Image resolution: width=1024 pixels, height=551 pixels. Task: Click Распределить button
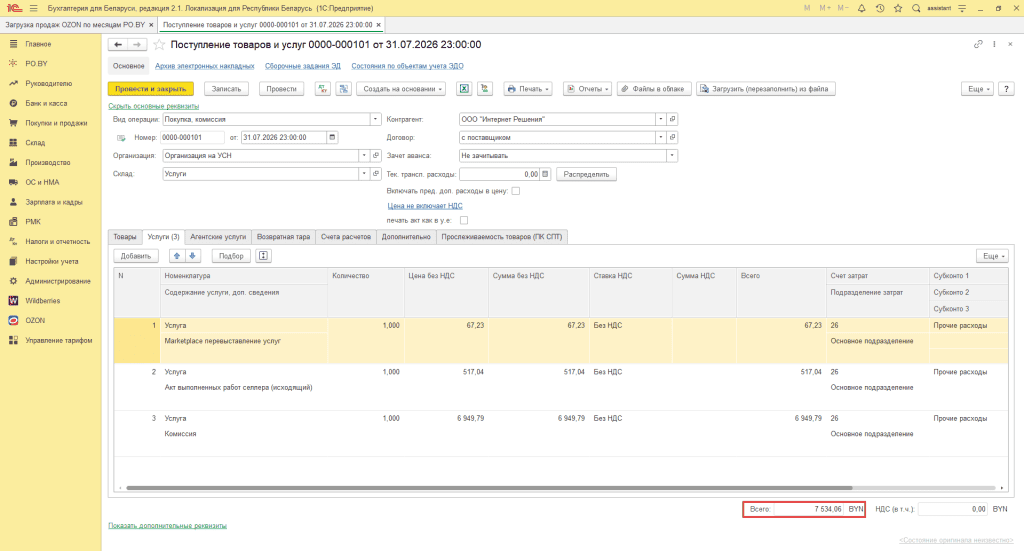(586, 174)
